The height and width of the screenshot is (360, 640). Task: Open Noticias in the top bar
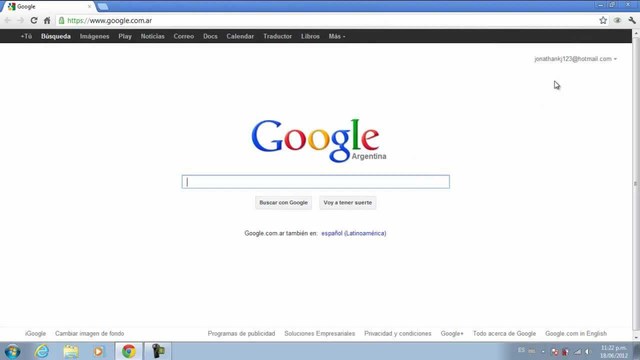coord(153,36)
